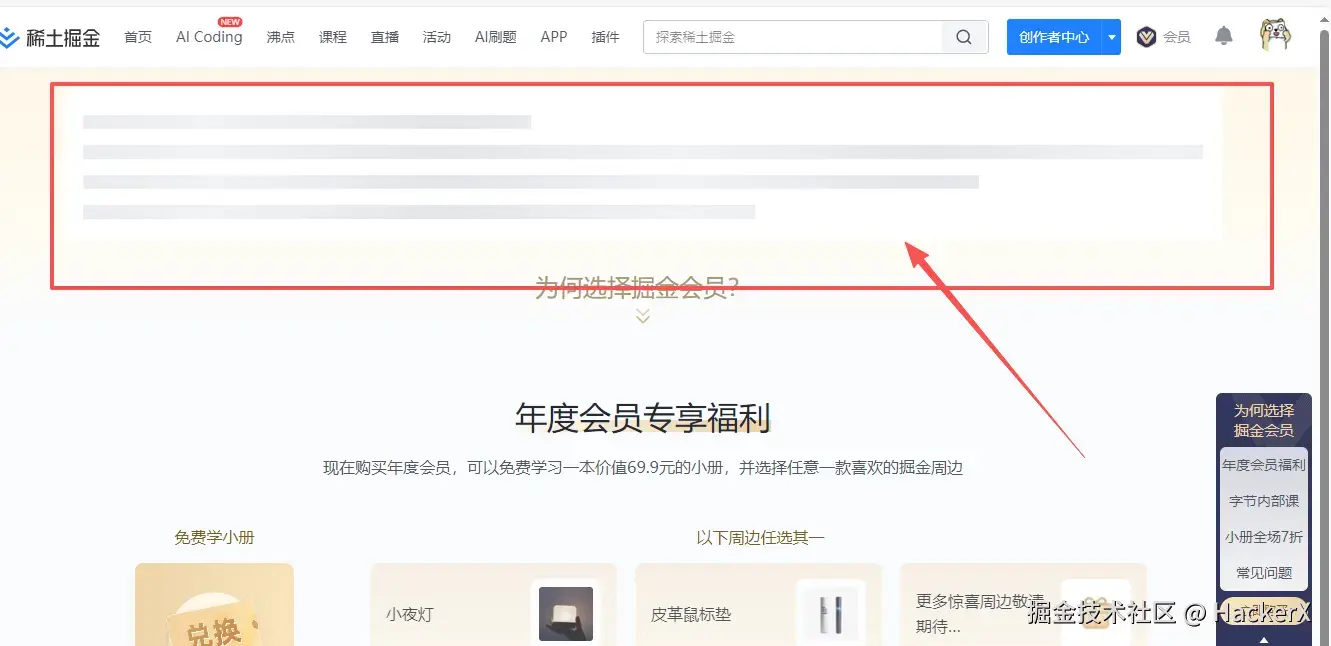Viewport: 1331px width, 646px height.
Task: Click the search magnifier icon
Action: 962,36
